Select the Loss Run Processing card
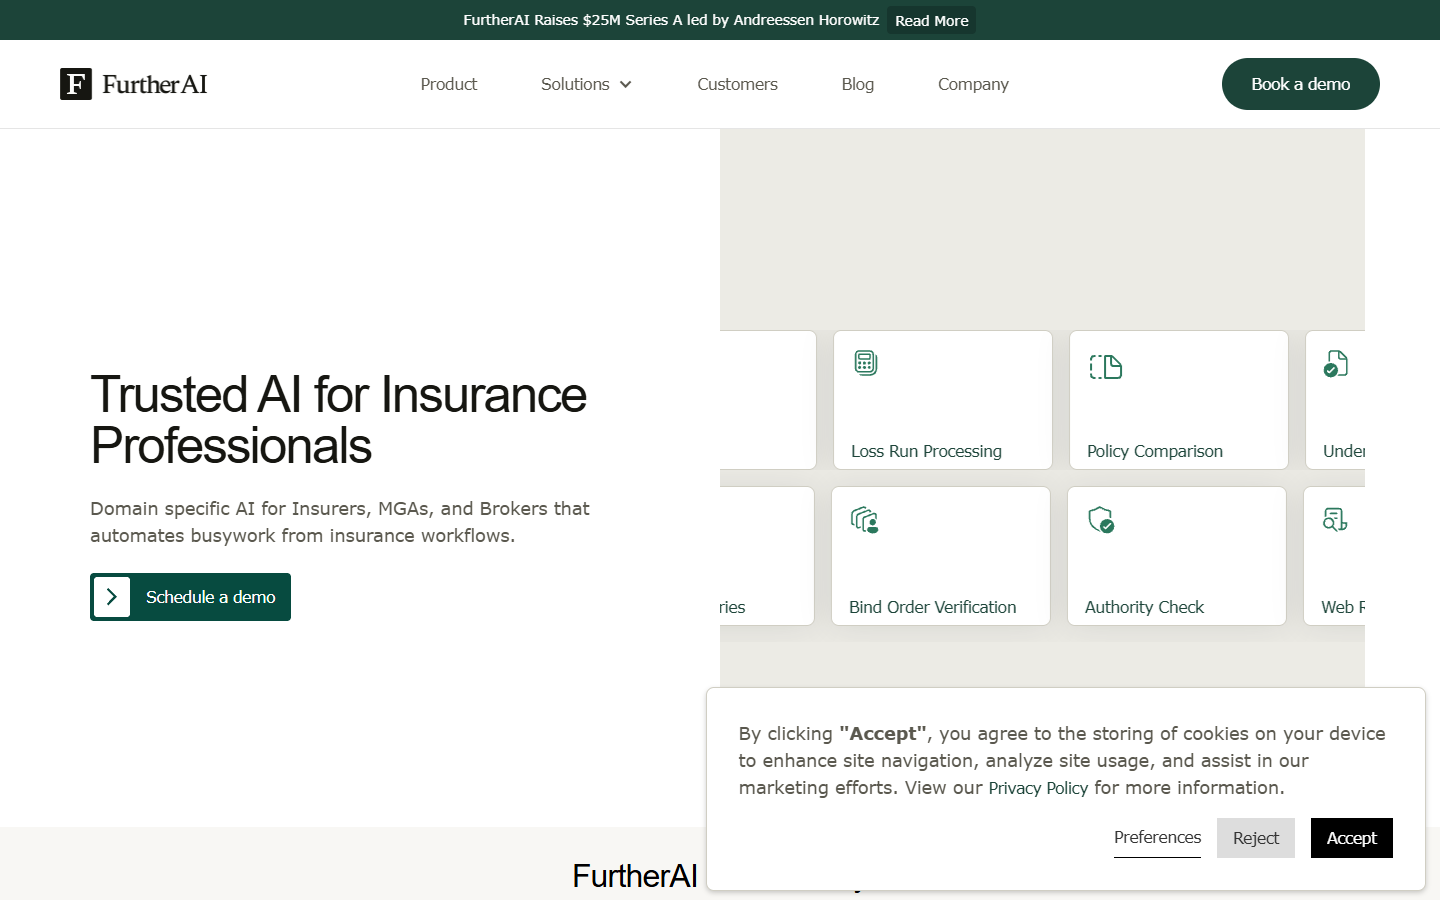The width and height of the screenshot is (1440, 900). [943, 400]
